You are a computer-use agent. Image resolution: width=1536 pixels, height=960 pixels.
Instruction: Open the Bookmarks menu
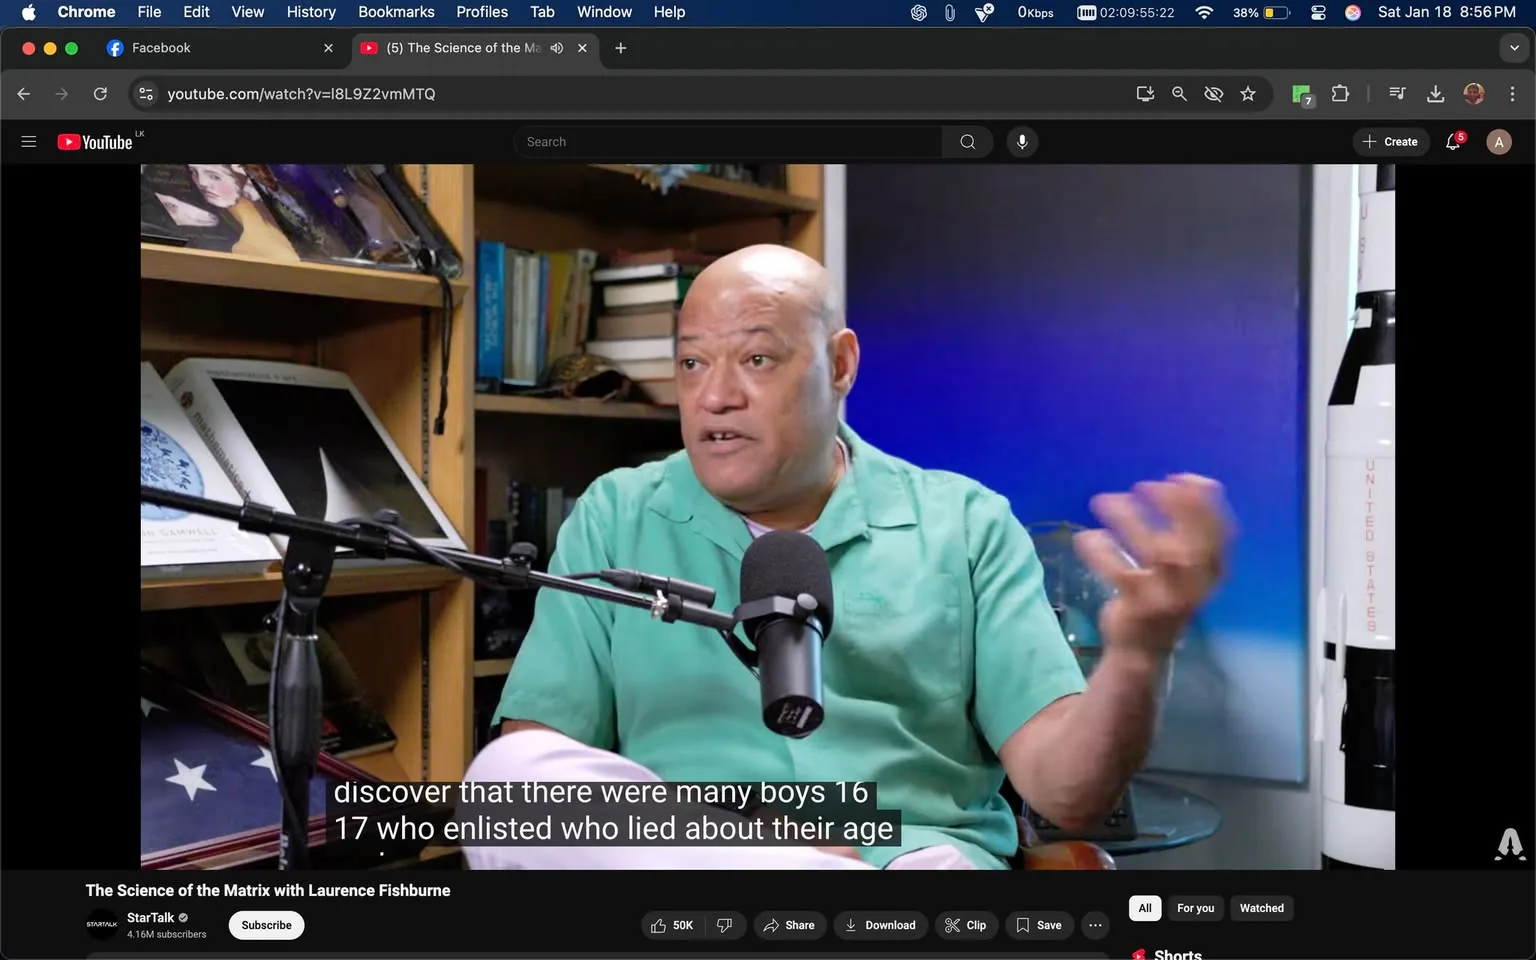(x=395, y=11)
